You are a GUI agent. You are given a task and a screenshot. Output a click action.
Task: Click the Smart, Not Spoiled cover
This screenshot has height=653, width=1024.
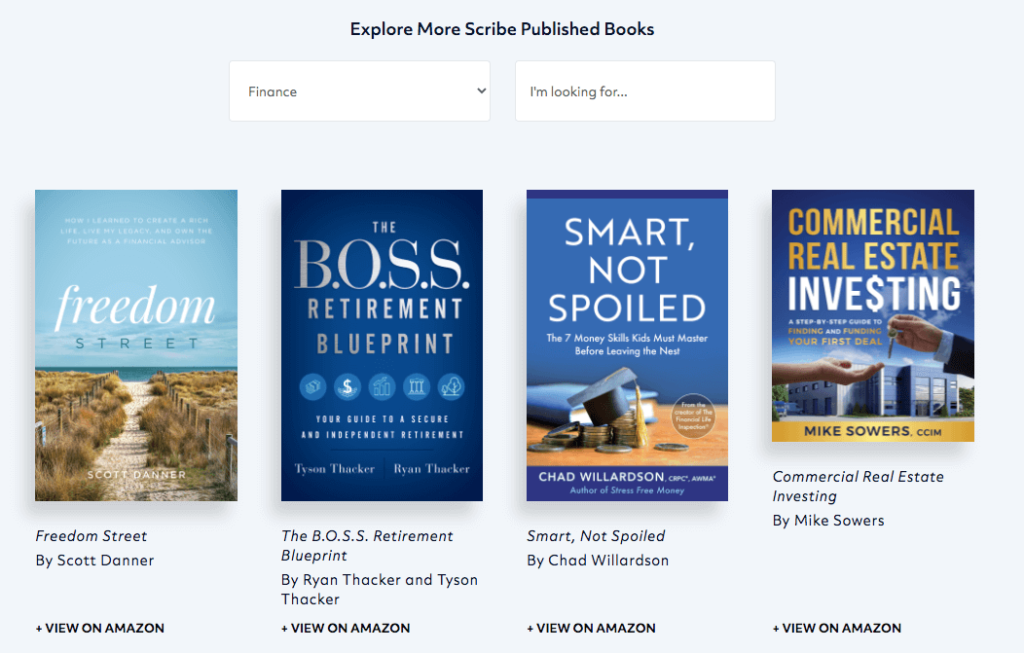(x=627, y=343)
